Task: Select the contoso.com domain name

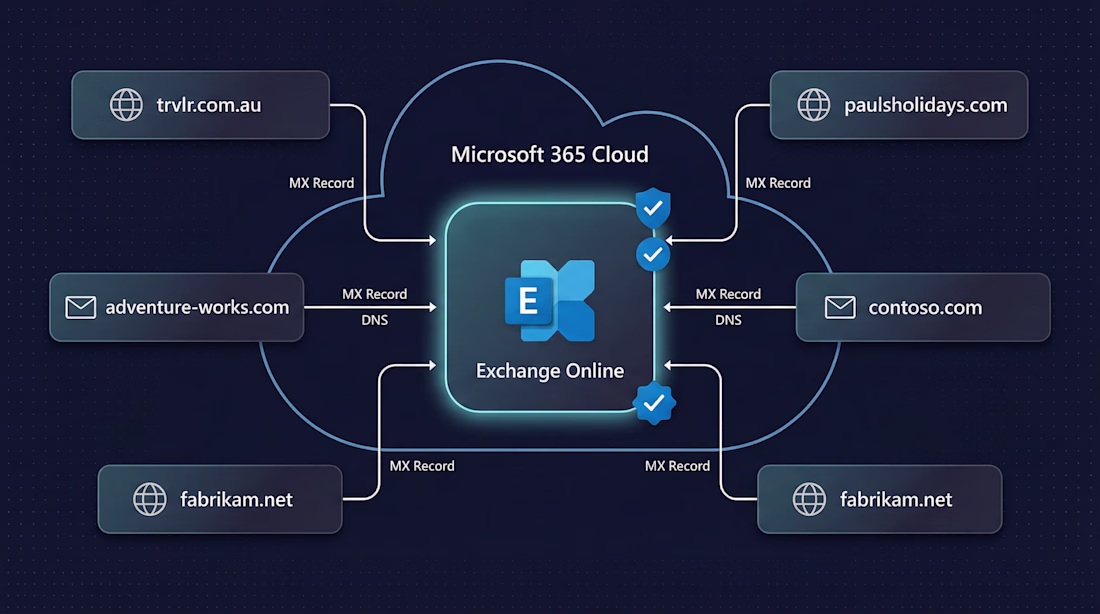Action: pos(925,307)
